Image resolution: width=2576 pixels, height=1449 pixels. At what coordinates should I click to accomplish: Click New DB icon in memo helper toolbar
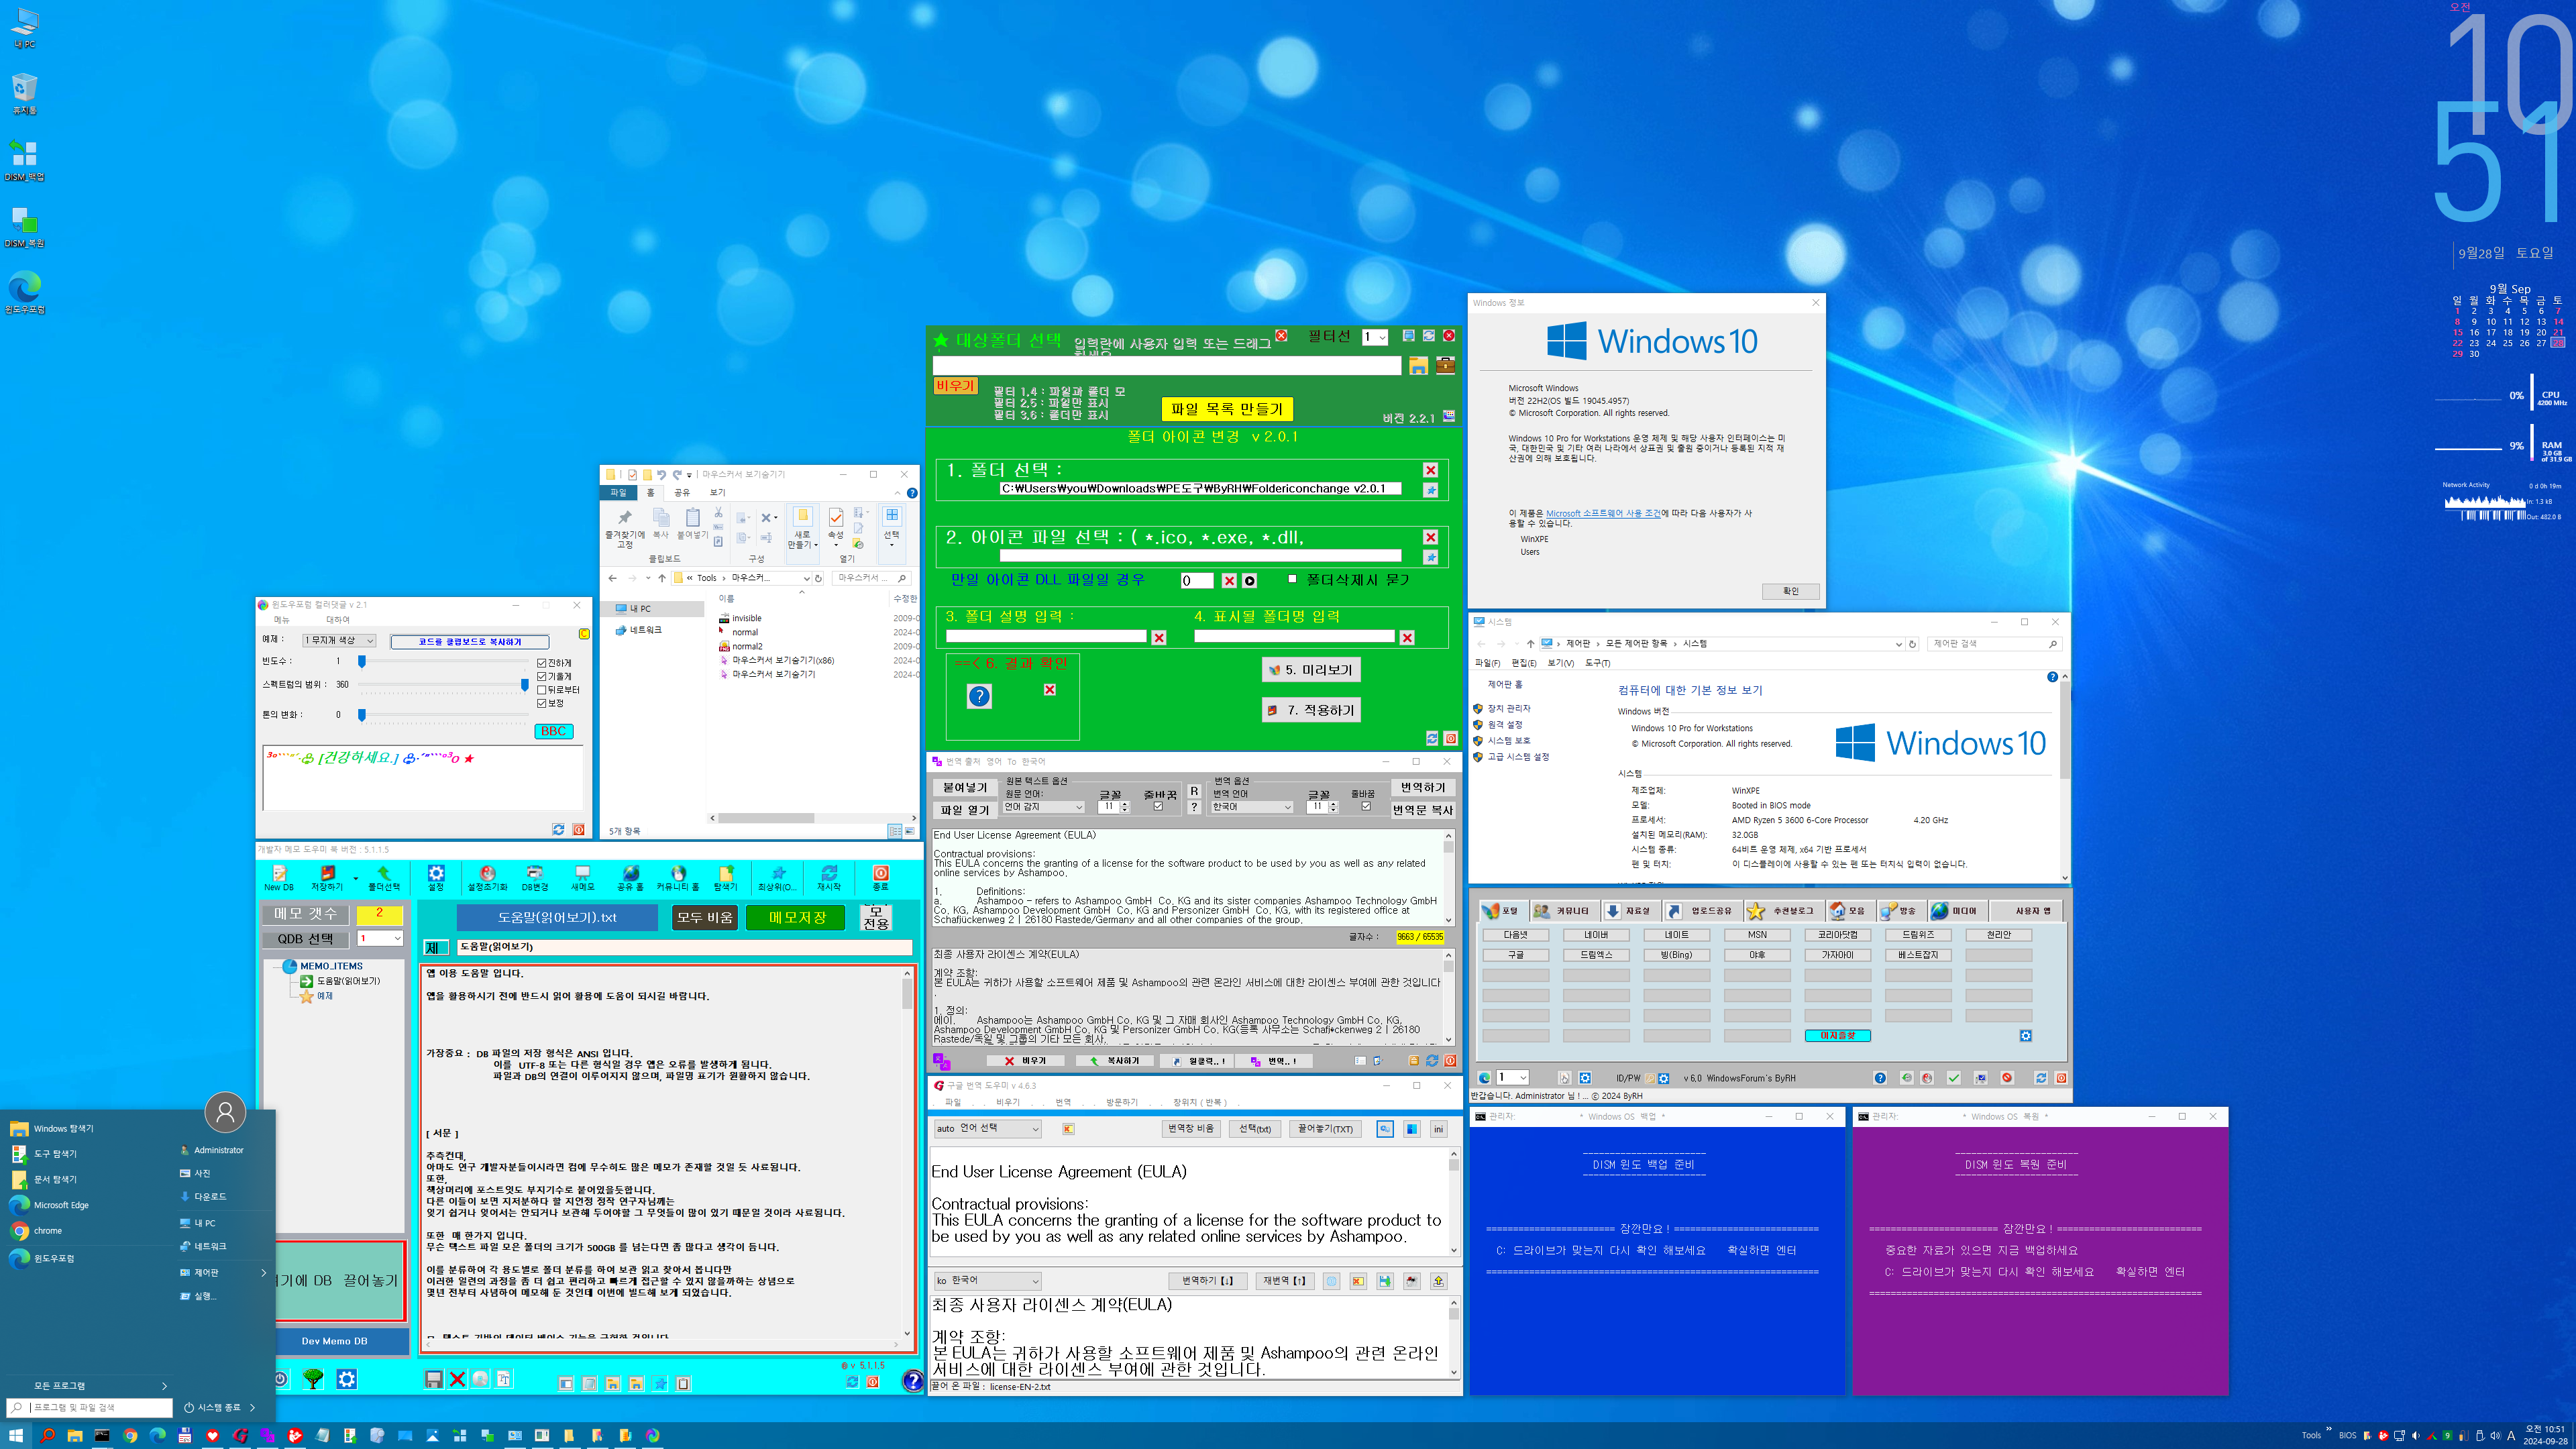pos(279,877)
